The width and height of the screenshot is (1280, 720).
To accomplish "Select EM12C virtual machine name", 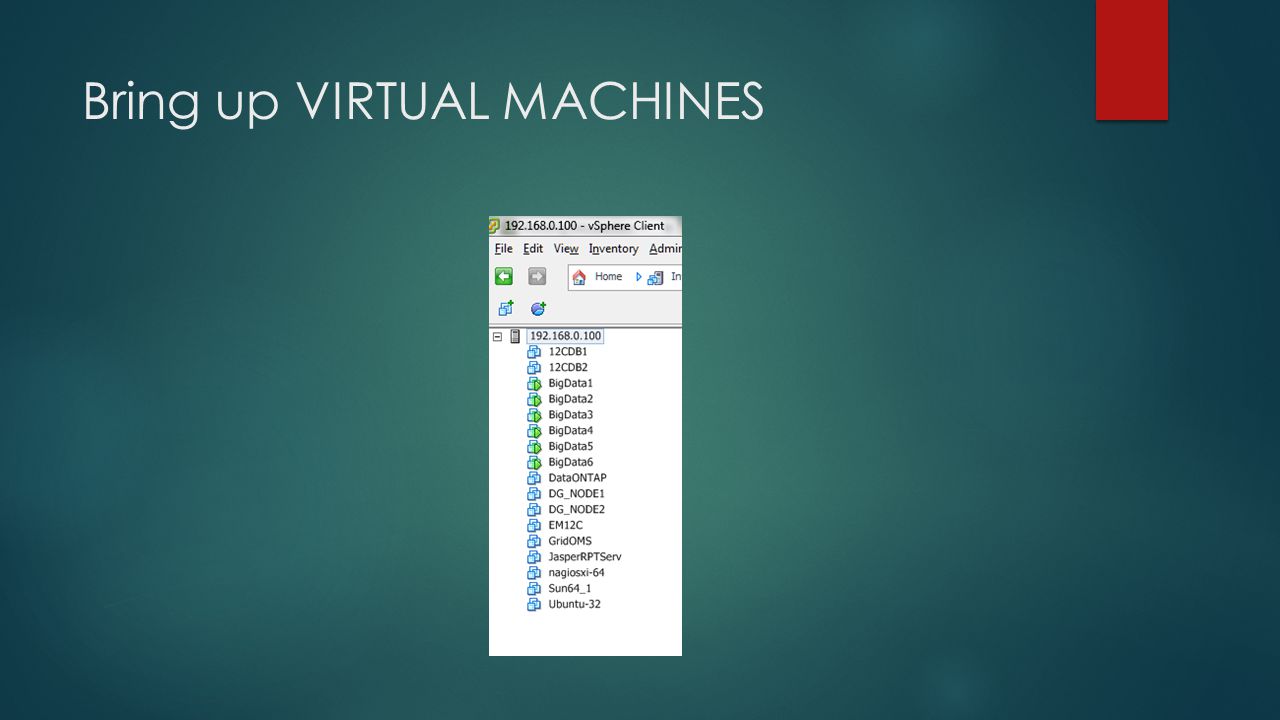I will coord(565,526).
